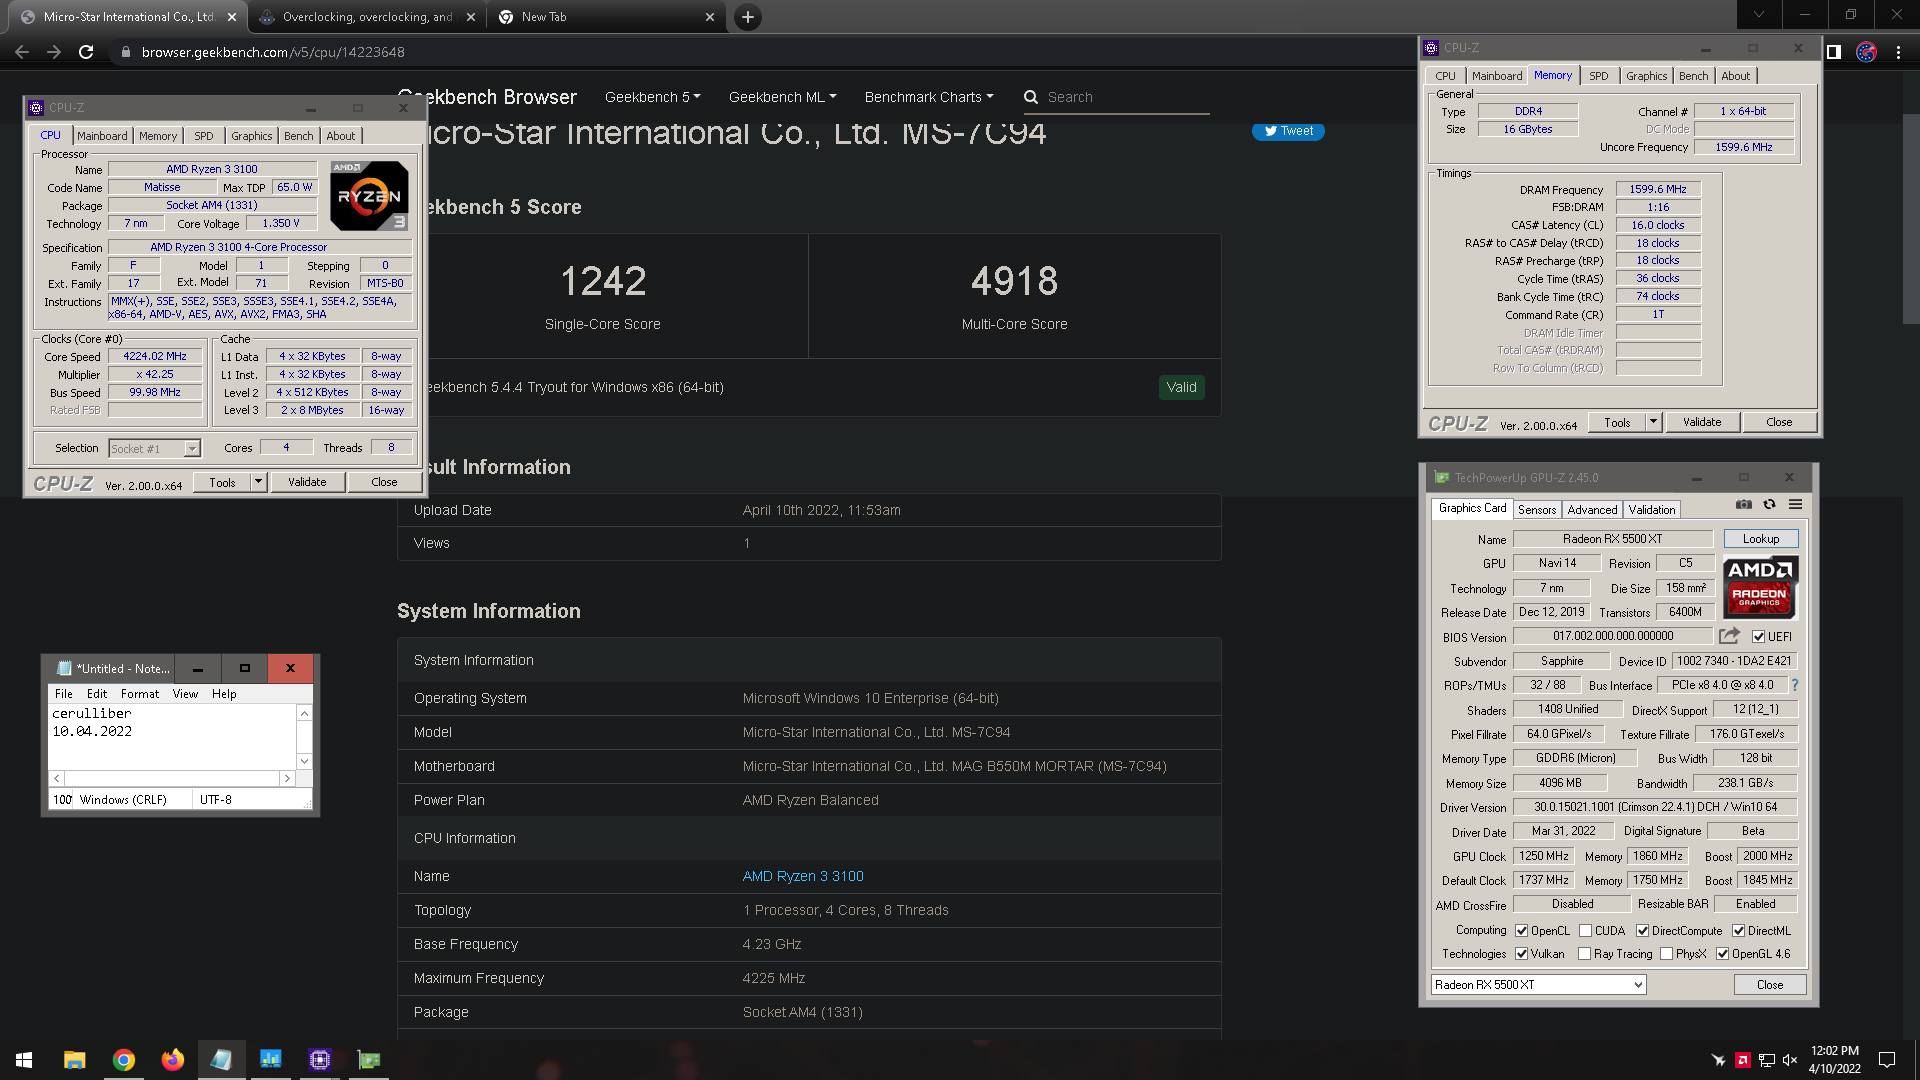Take a GPU-Z screenshot with the camera icon
This screenshot has height=1080, width=1920.
[x=1744, y=505]
